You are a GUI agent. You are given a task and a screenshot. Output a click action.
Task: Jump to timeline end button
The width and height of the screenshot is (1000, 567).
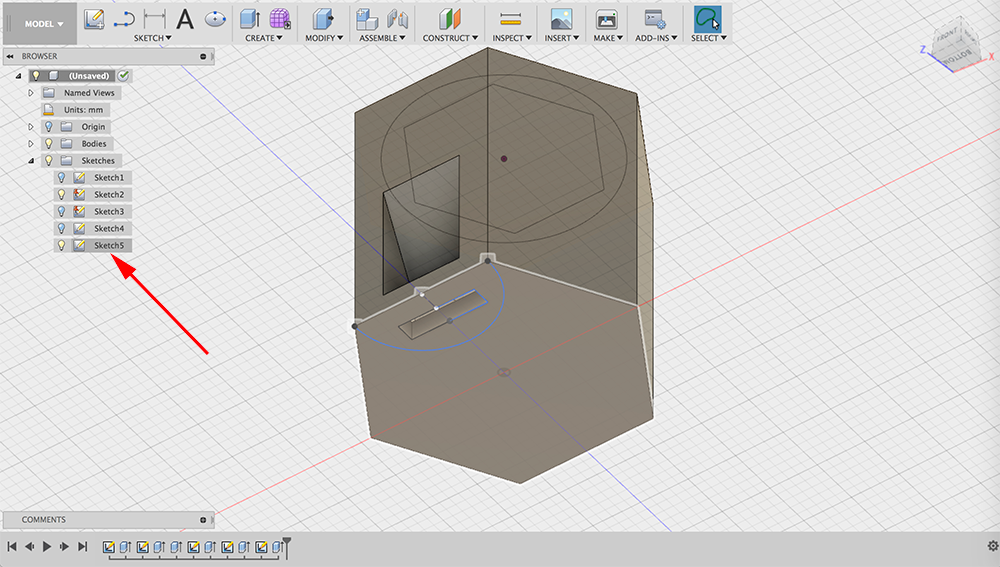point(82,546)
